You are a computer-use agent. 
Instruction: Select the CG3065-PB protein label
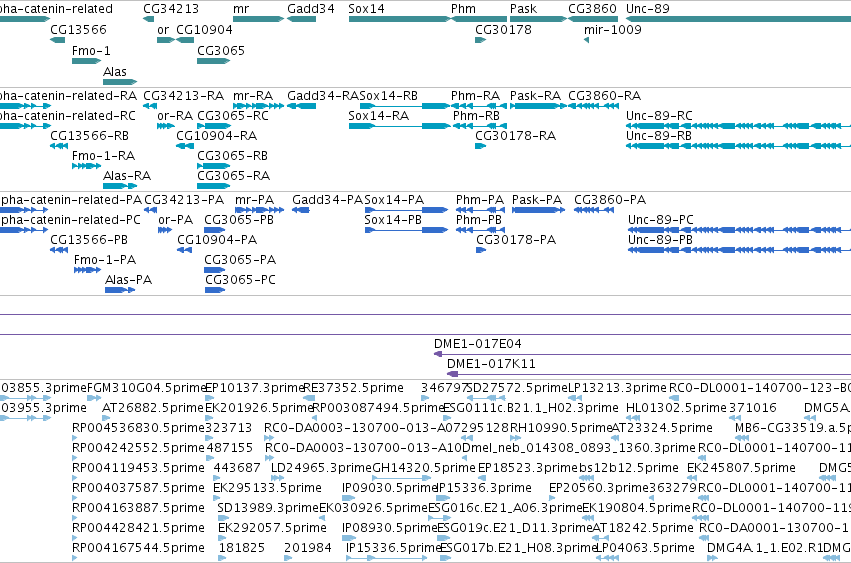pos(239,220)
